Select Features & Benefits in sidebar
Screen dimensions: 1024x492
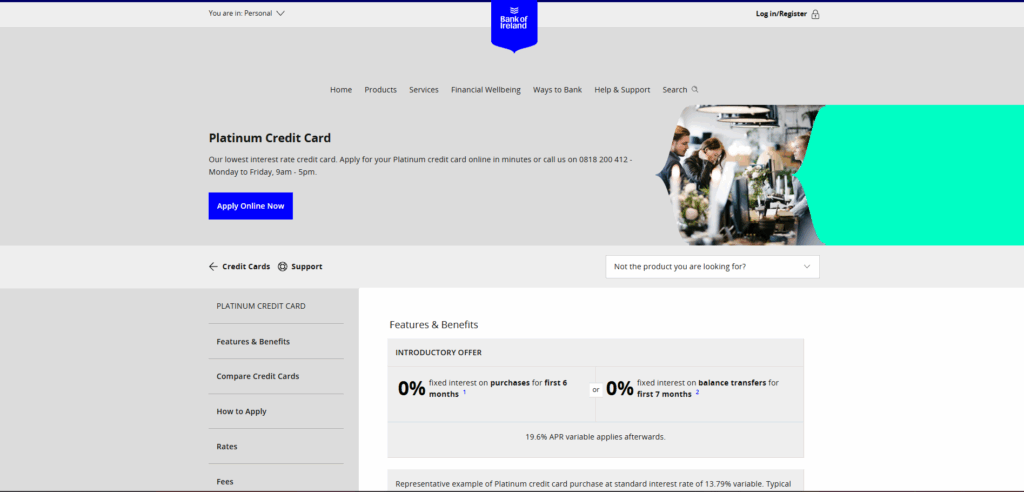(253, 341)
